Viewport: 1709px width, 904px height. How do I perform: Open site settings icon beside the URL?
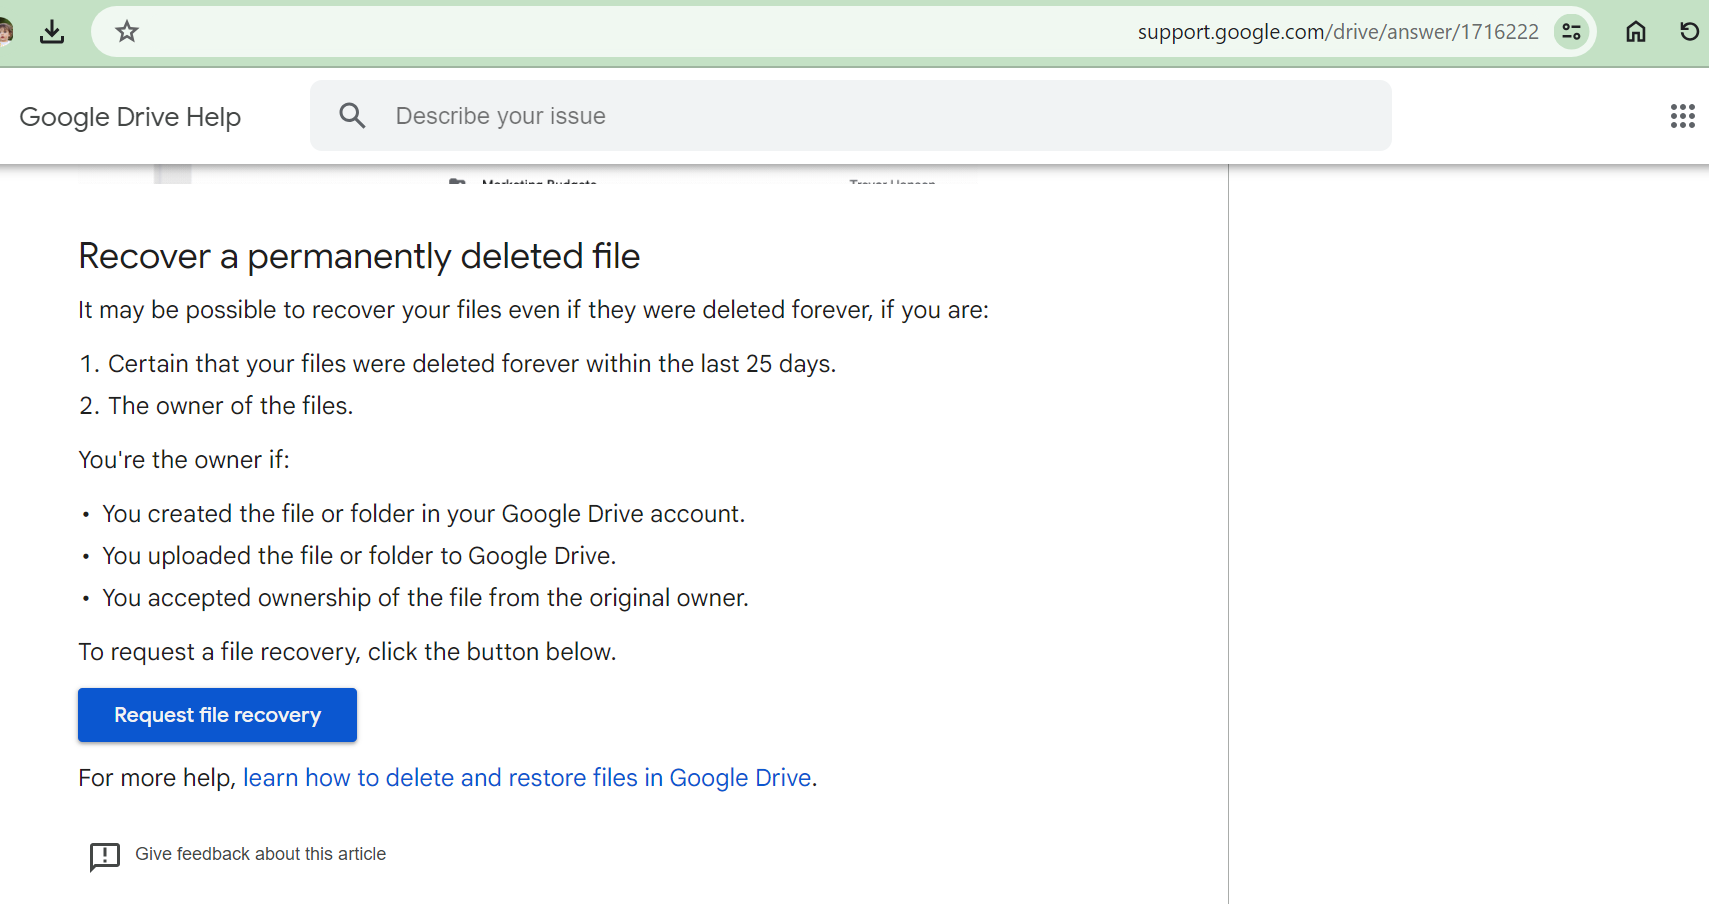[x=1572, y=32]
